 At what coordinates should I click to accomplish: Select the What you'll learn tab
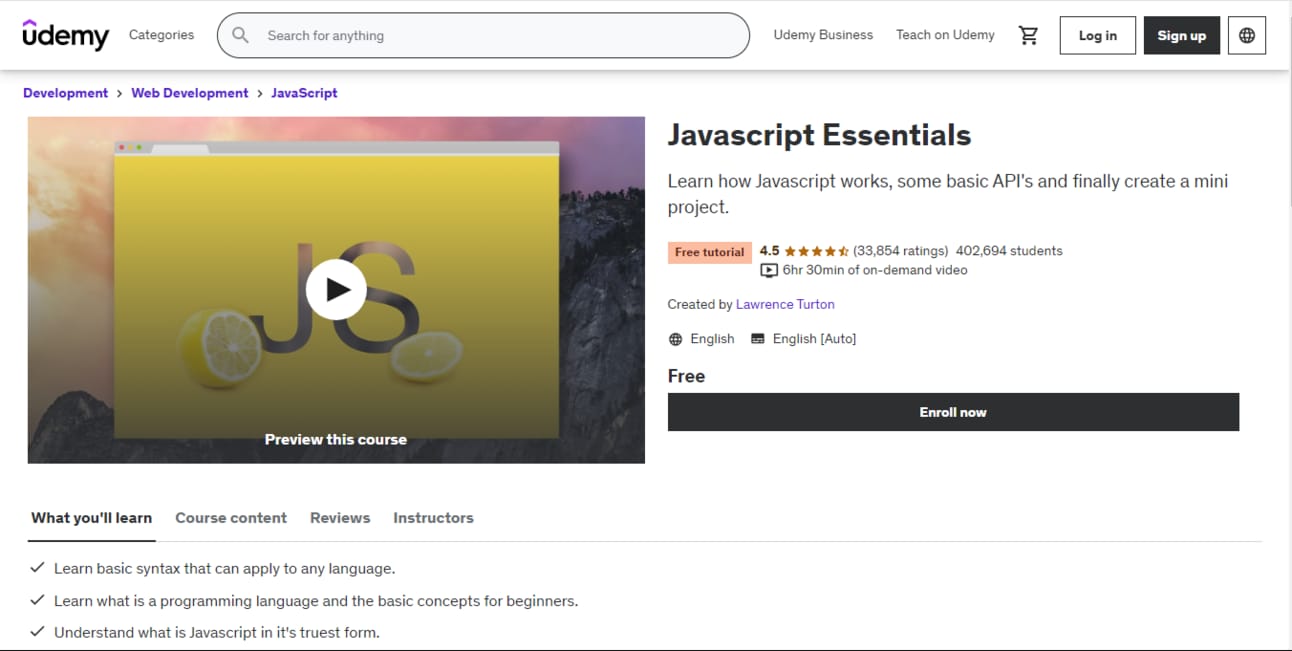pos(91,518)
